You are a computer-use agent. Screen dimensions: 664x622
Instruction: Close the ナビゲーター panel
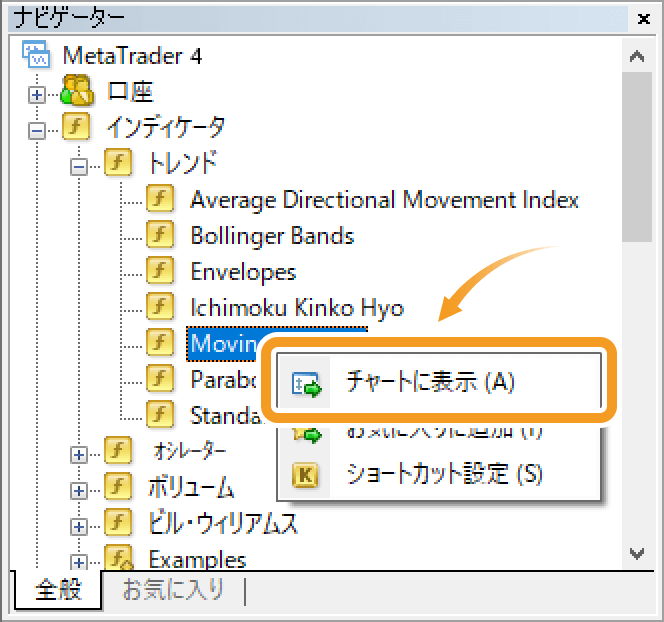(x=644, y=19)
